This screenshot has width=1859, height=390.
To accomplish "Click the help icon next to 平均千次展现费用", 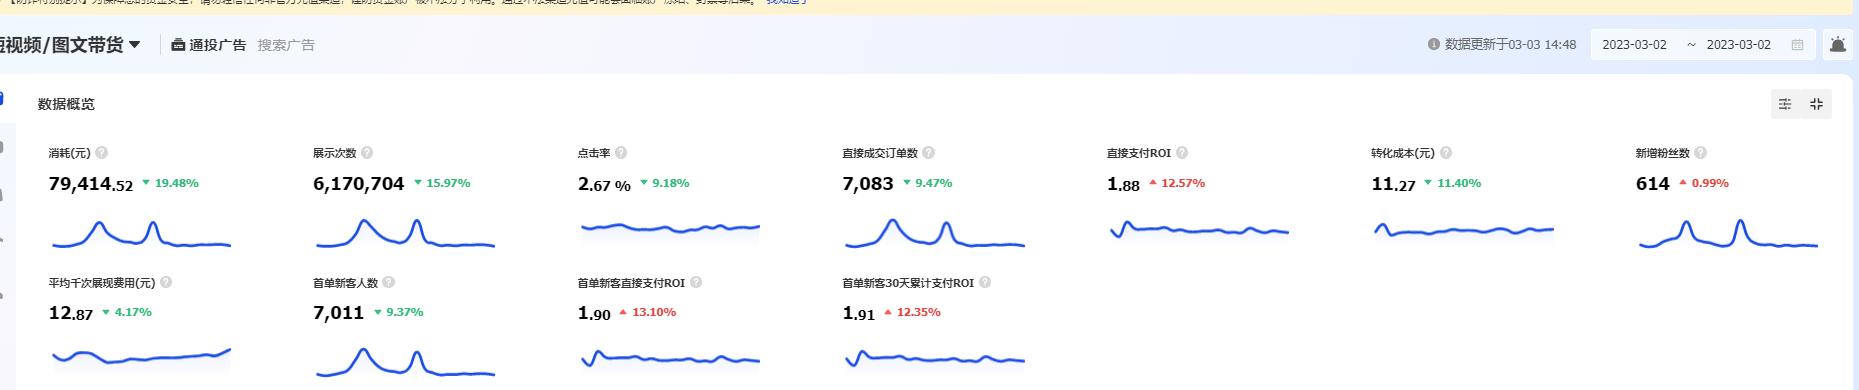I will (166, 282).
